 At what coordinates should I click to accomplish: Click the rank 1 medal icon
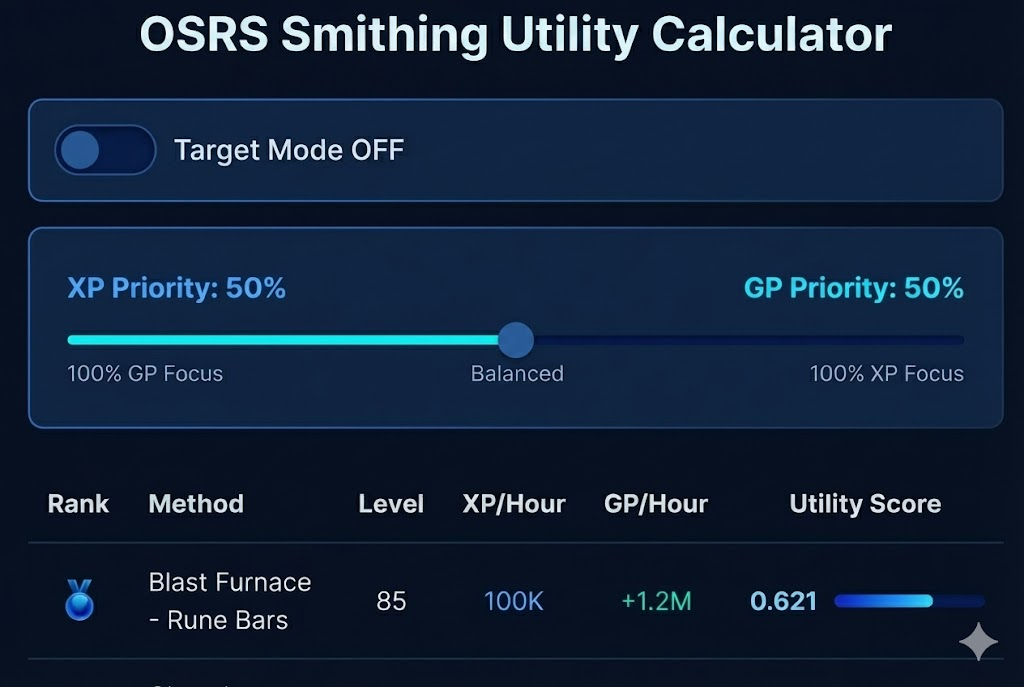(78, 600)
